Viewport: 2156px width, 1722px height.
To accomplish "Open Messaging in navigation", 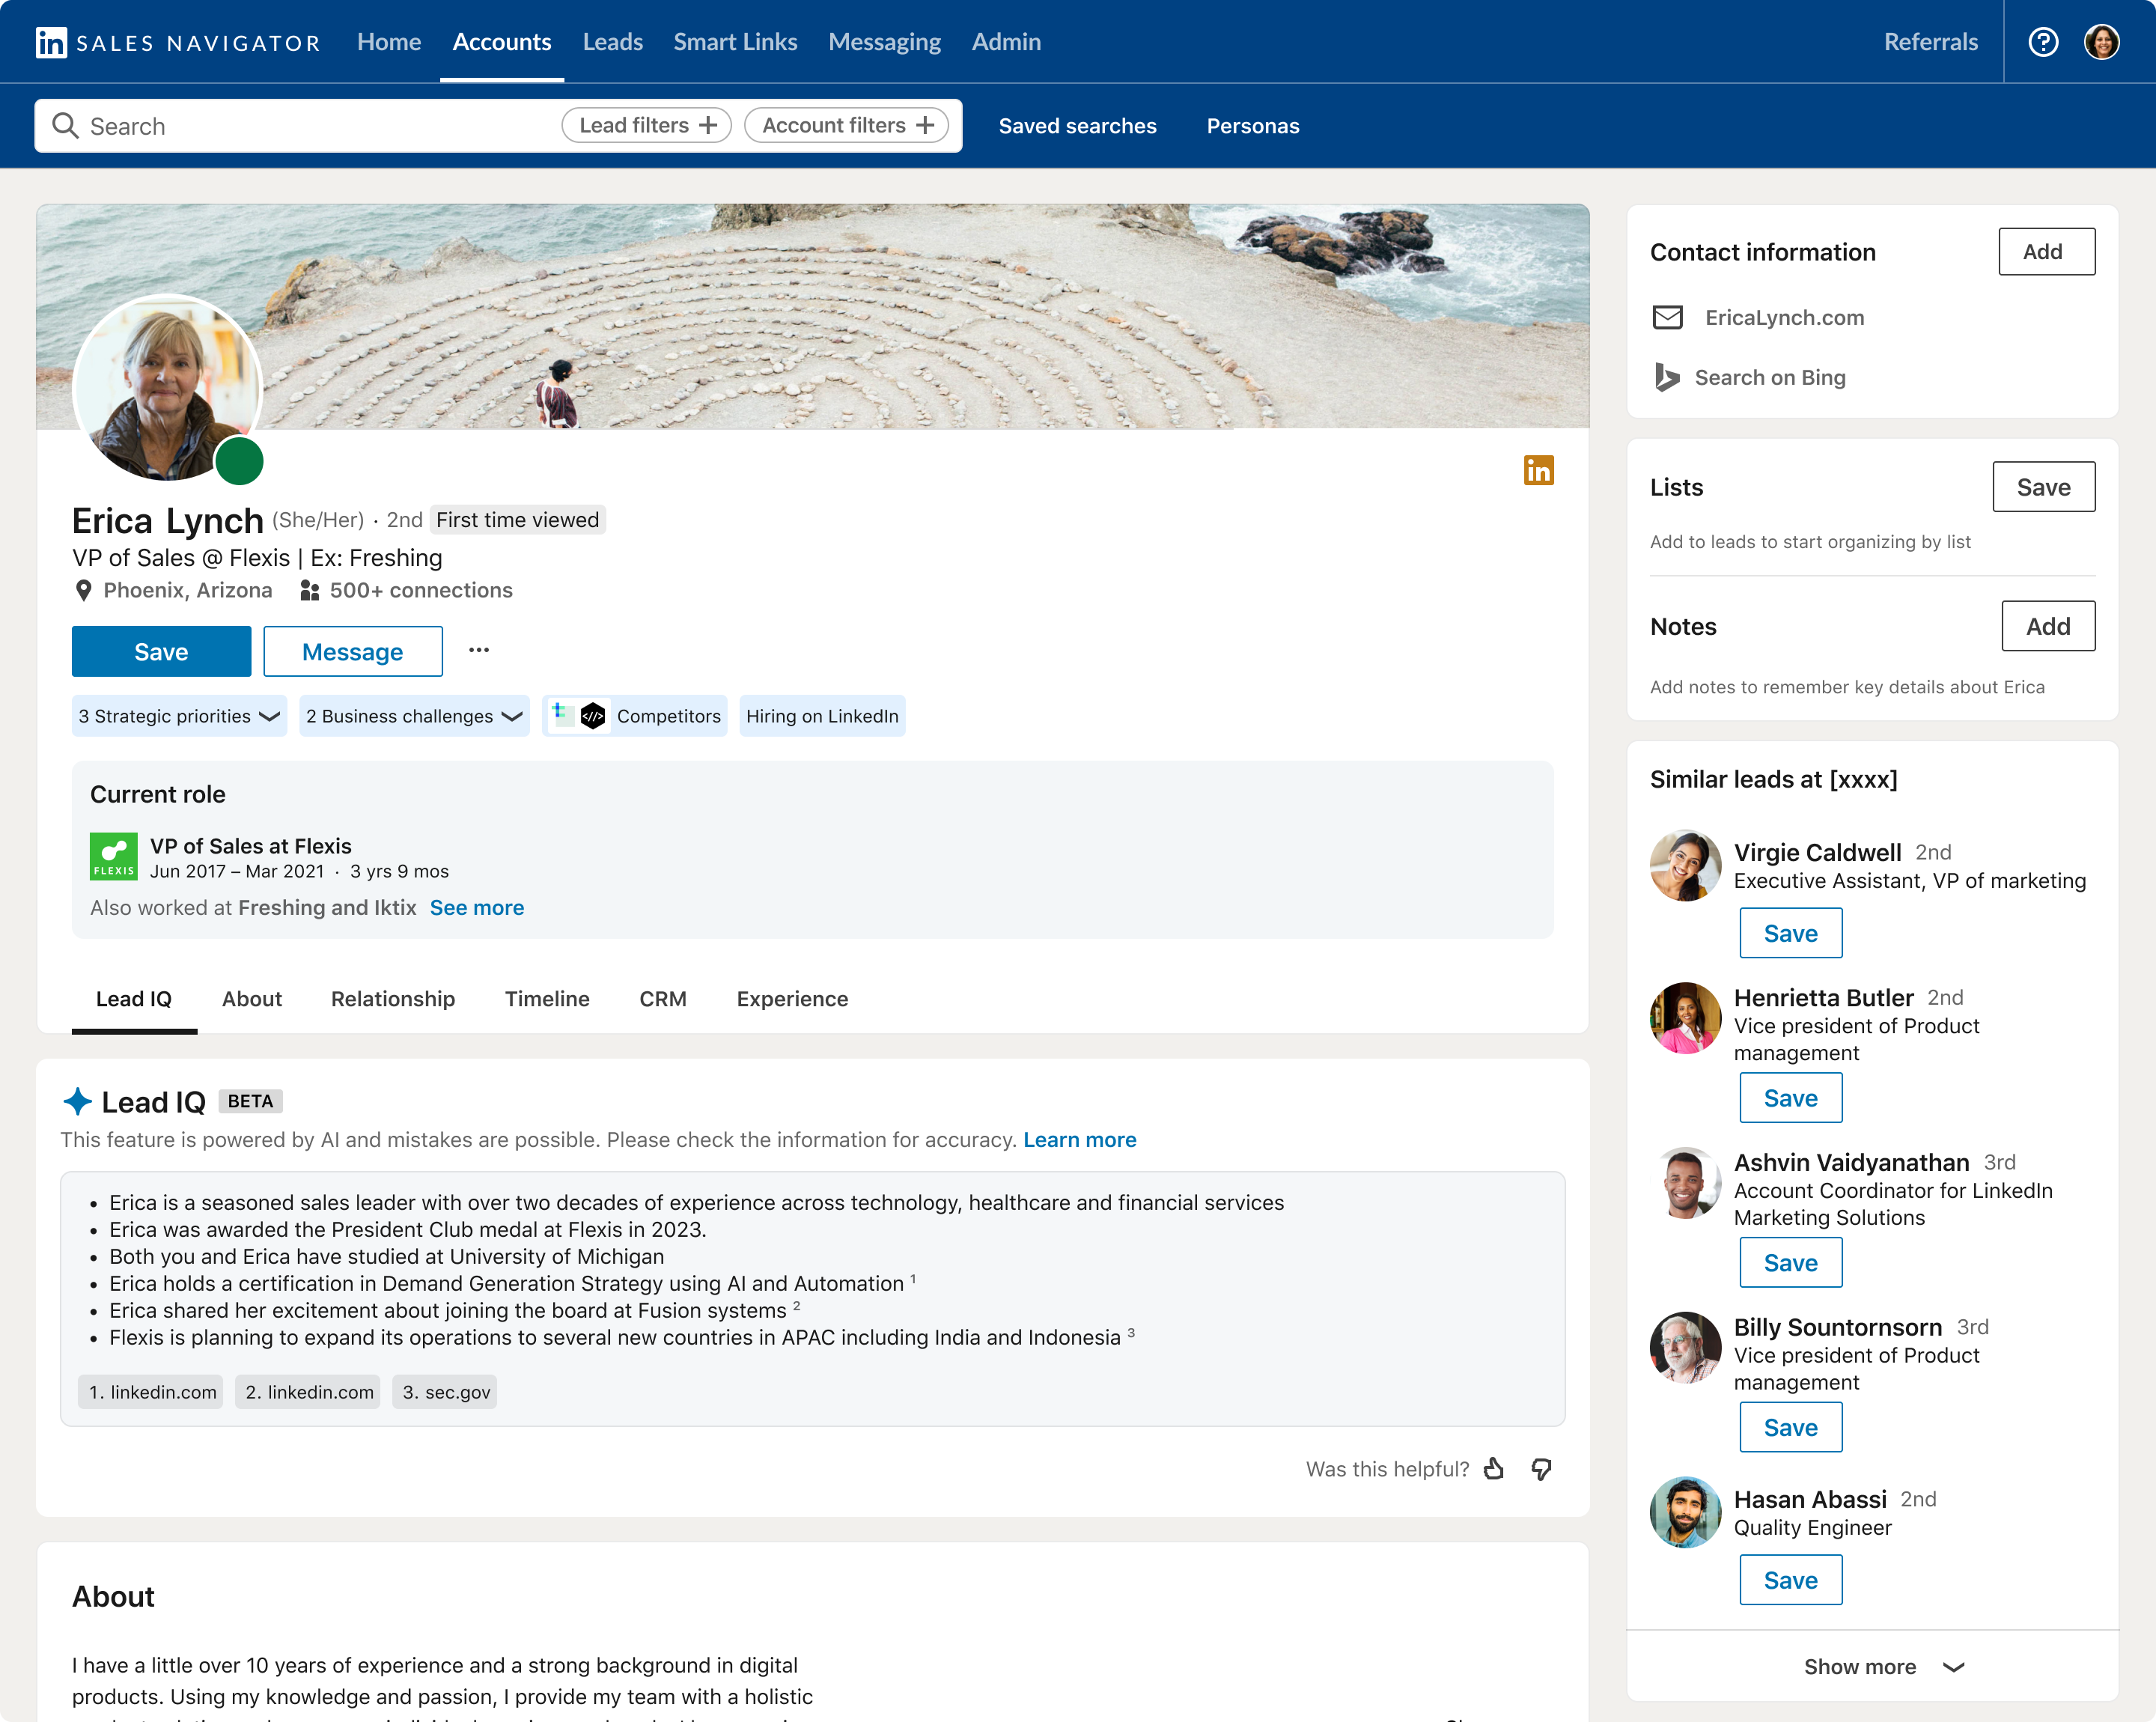I will pos(884,42).
